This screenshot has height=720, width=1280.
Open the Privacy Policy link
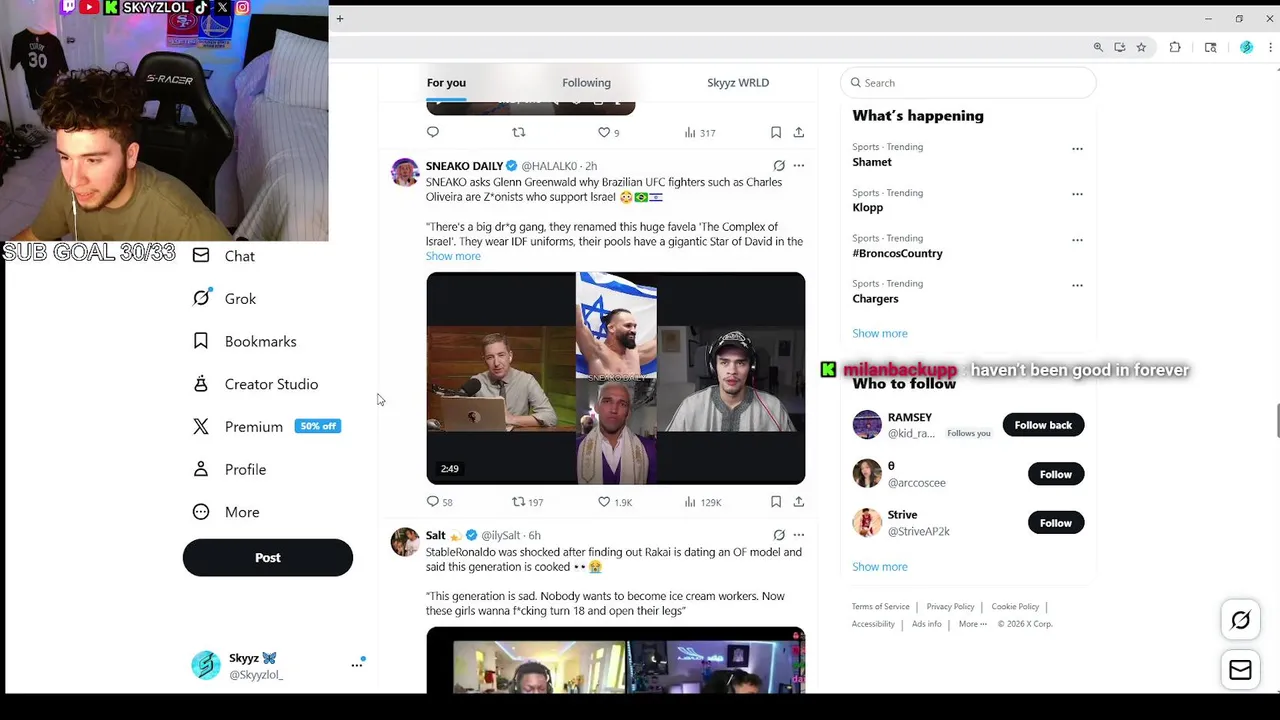coord(950,607)
